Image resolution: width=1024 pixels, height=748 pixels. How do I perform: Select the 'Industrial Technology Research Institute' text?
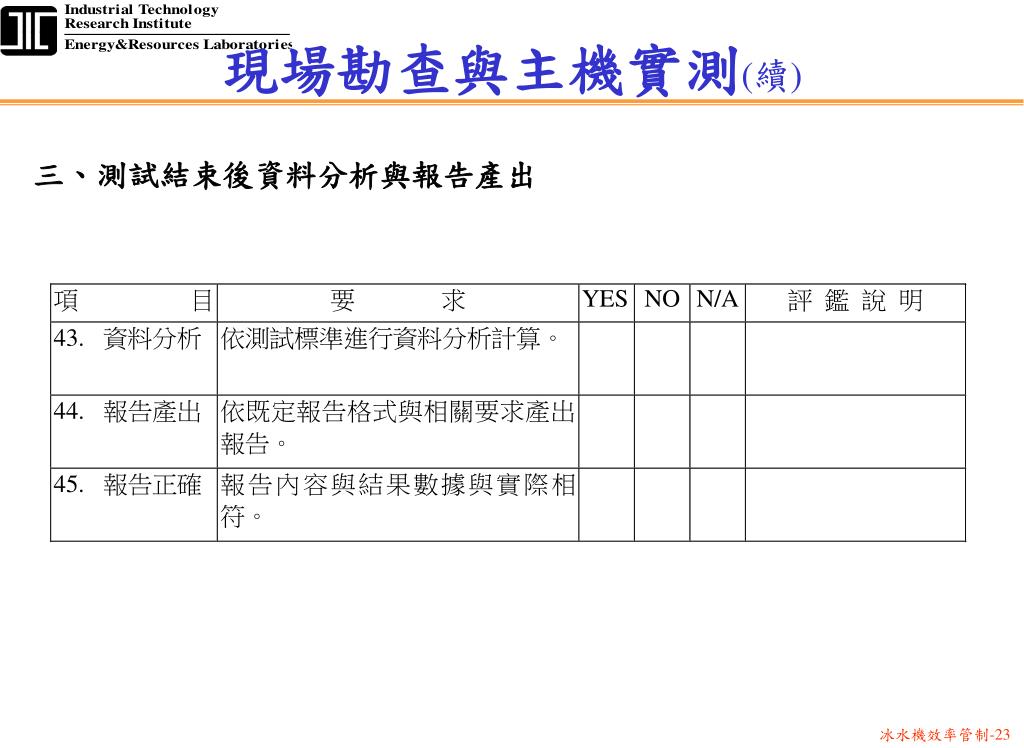141,17
